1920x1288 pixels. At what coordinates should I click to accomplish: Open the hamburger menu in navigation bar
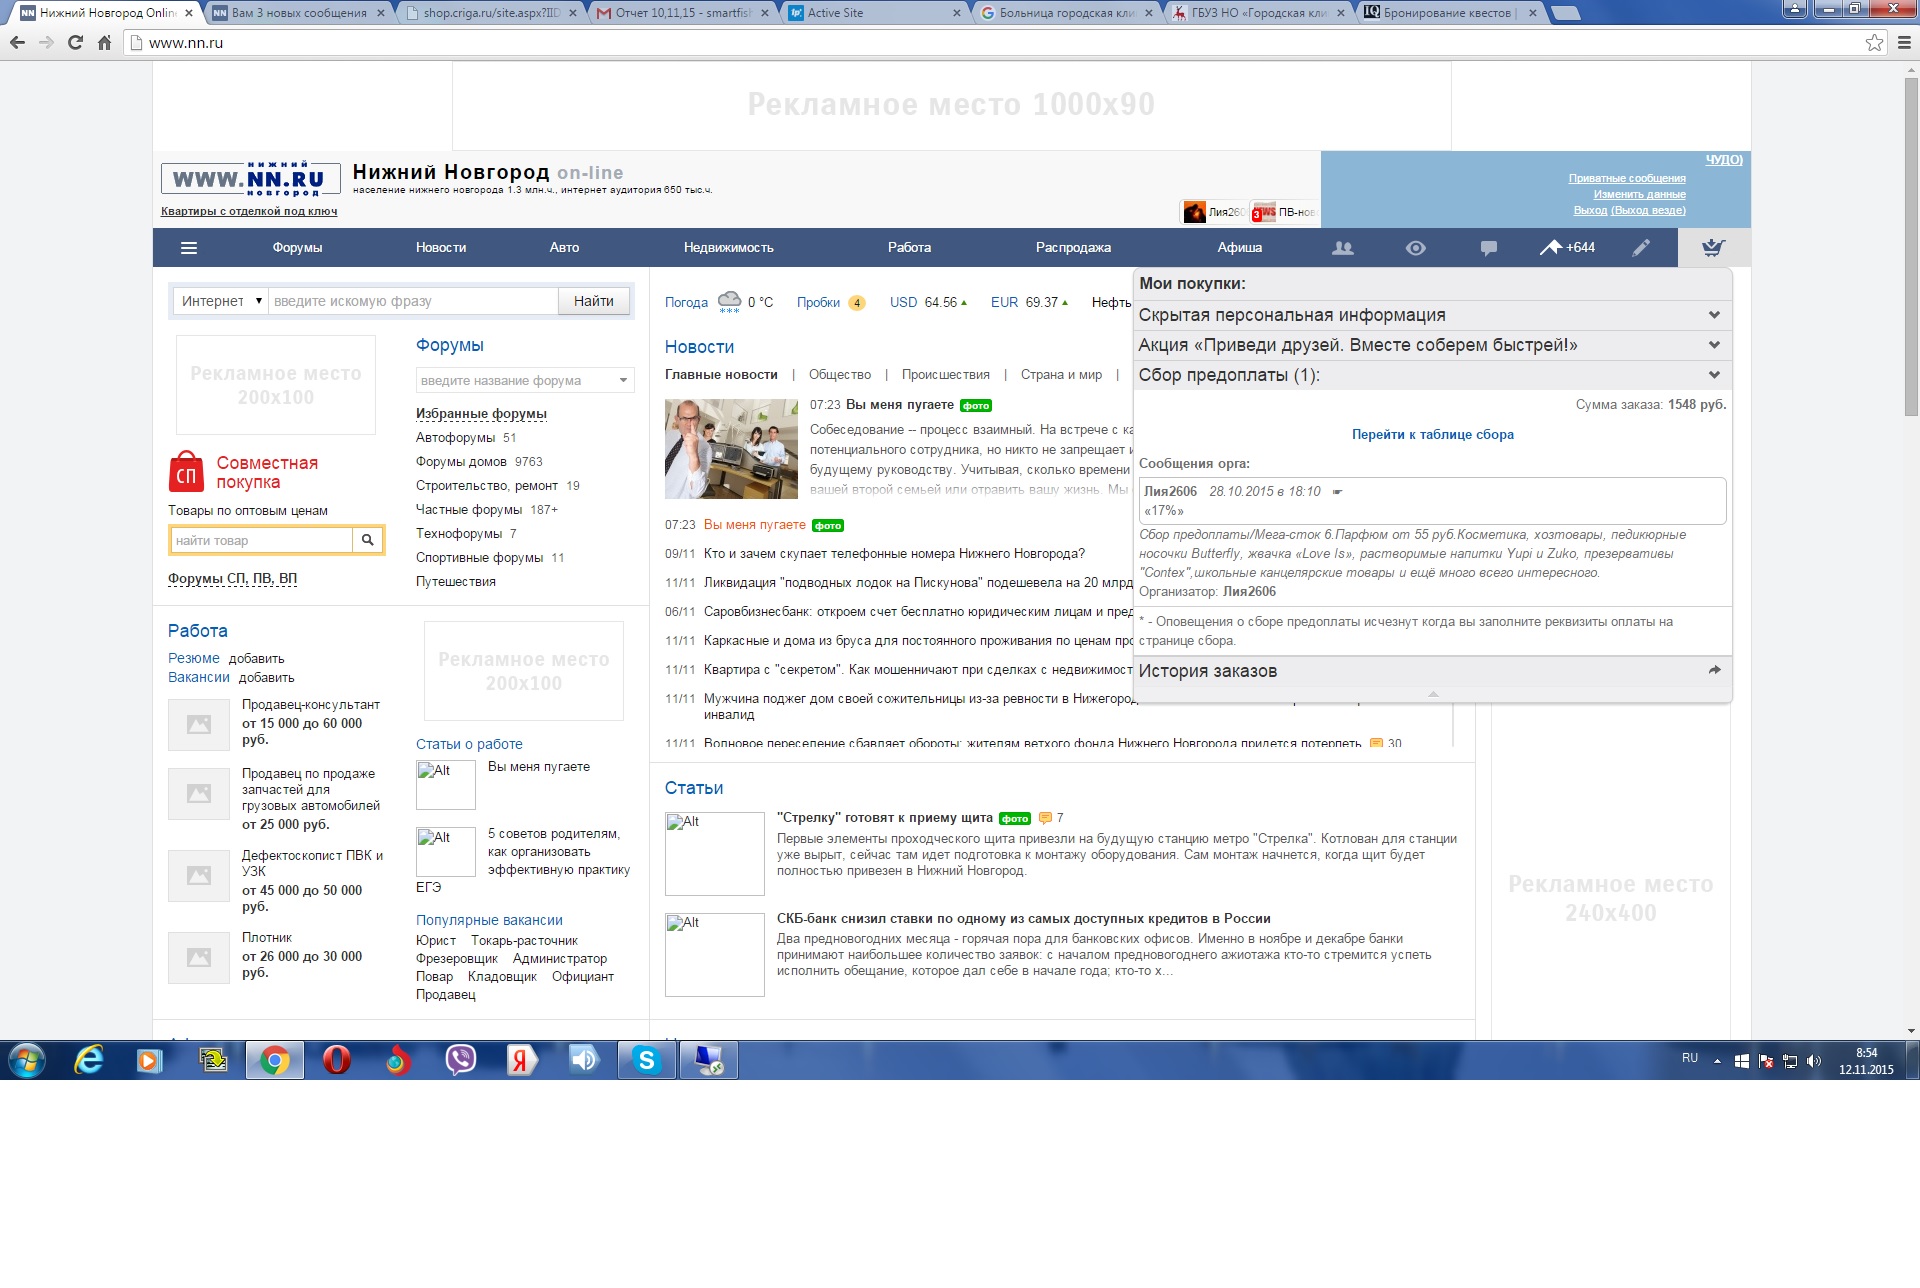tap(189, 248)
